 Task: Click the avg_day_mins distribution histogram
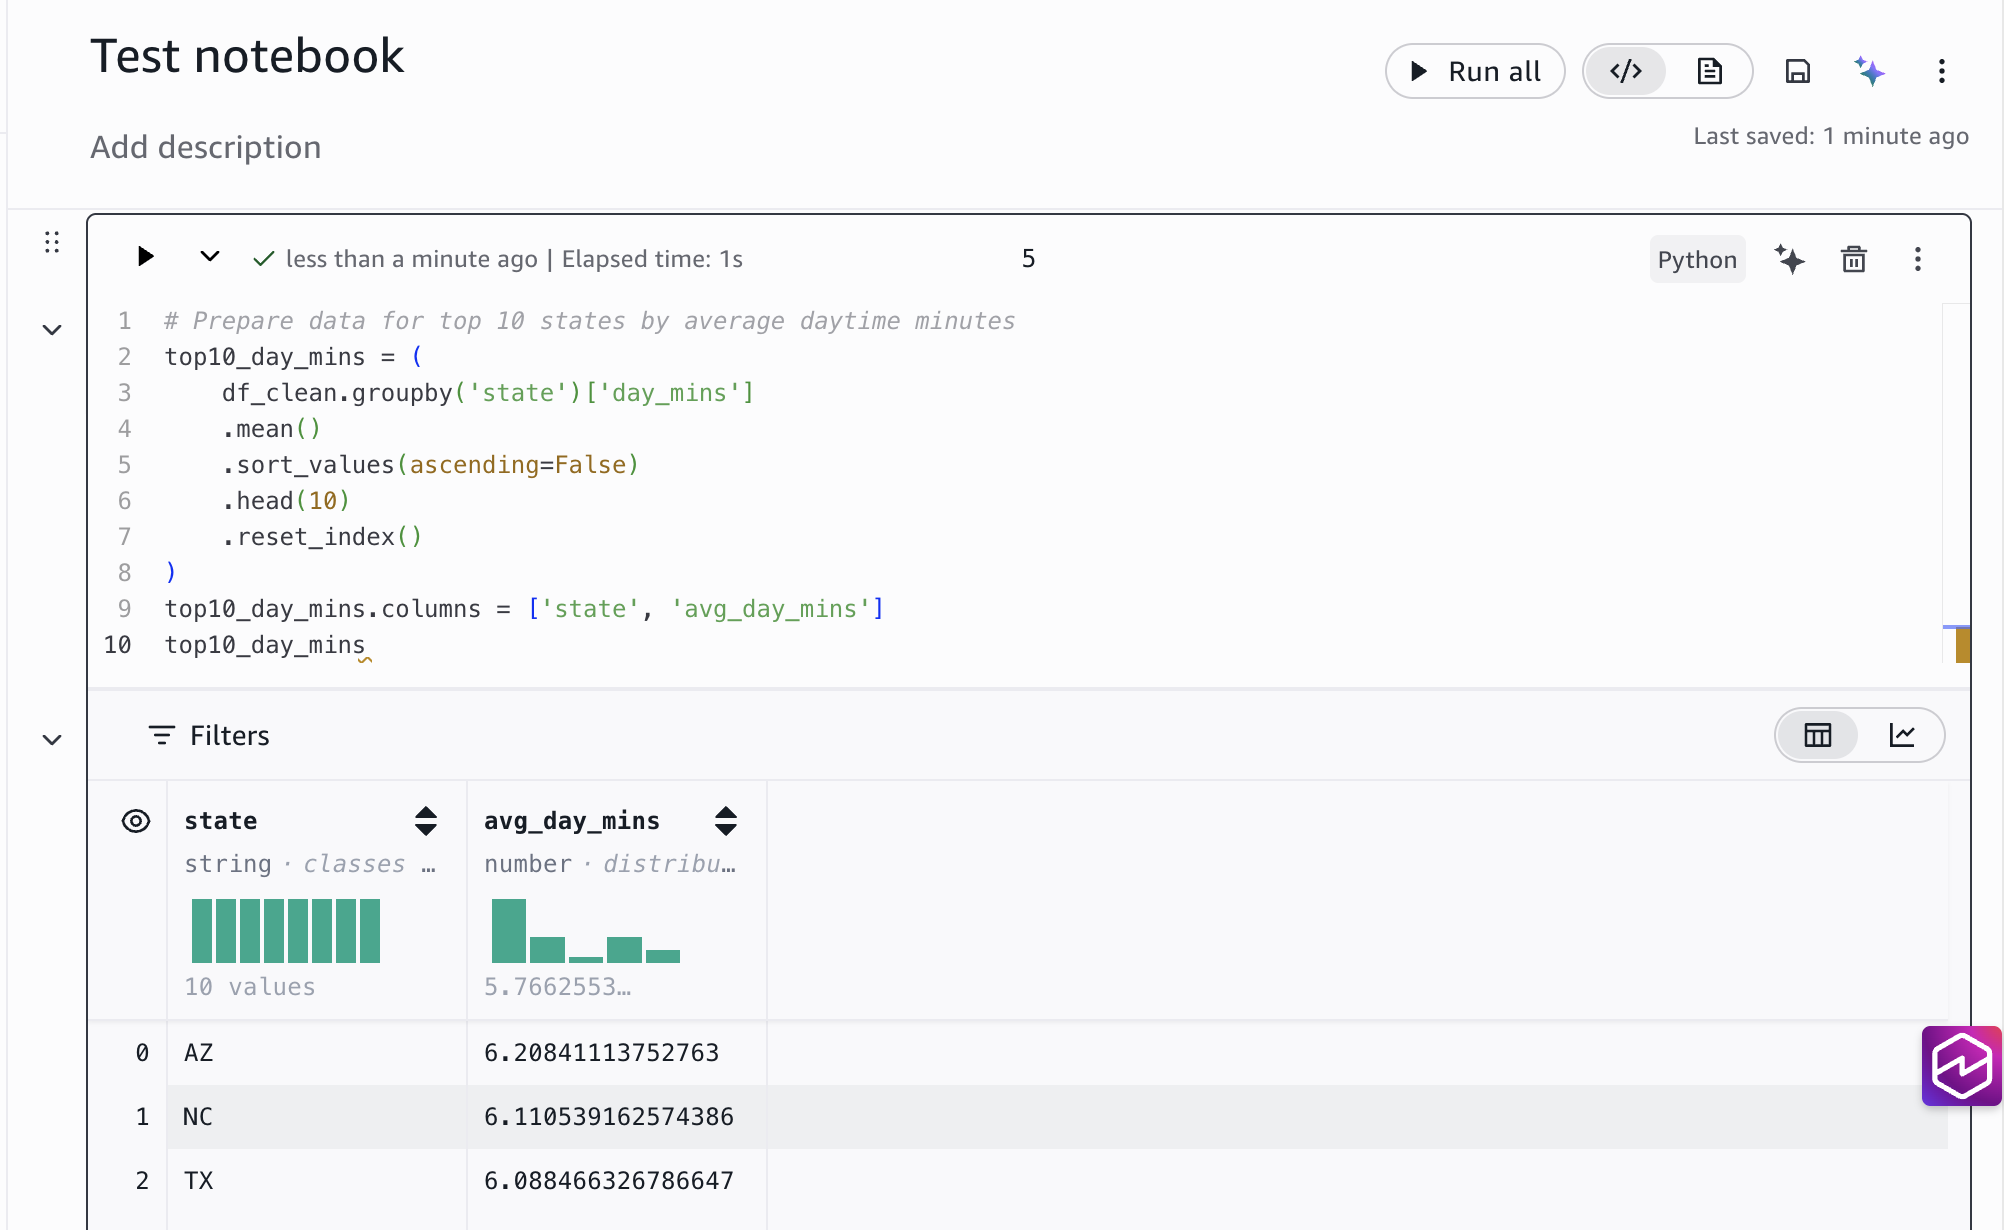[586, 930]
